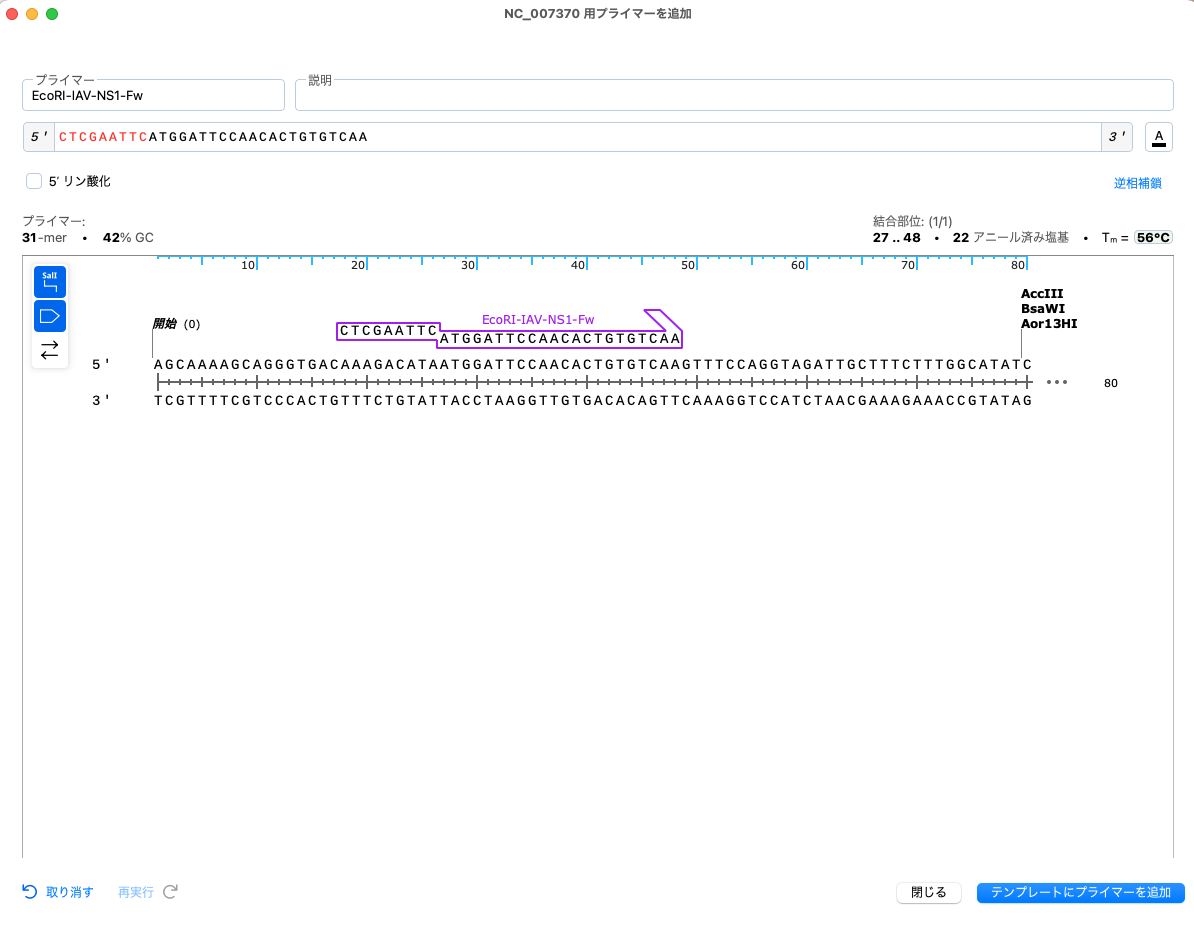
Task: Click inside the プライマー name field
Action: coord(153,95)
